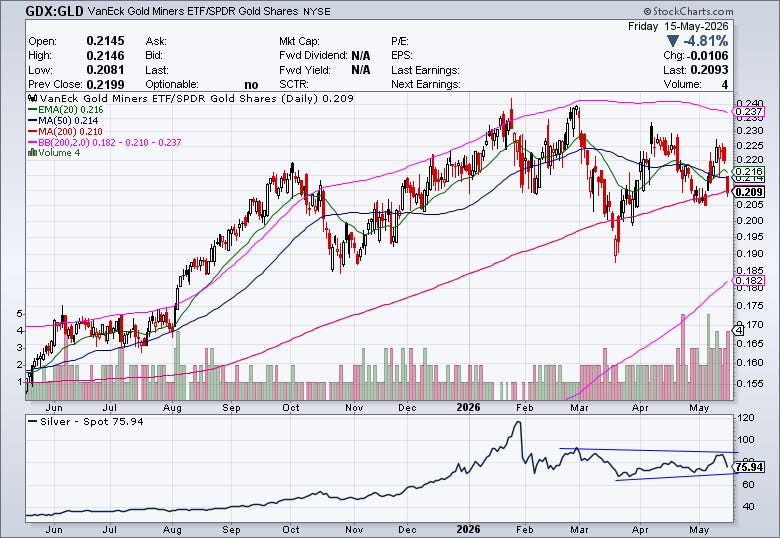Click the candlestick icon before VanEck legend
Viewport: 780px width, 538px height.
[x=32, y=98]
